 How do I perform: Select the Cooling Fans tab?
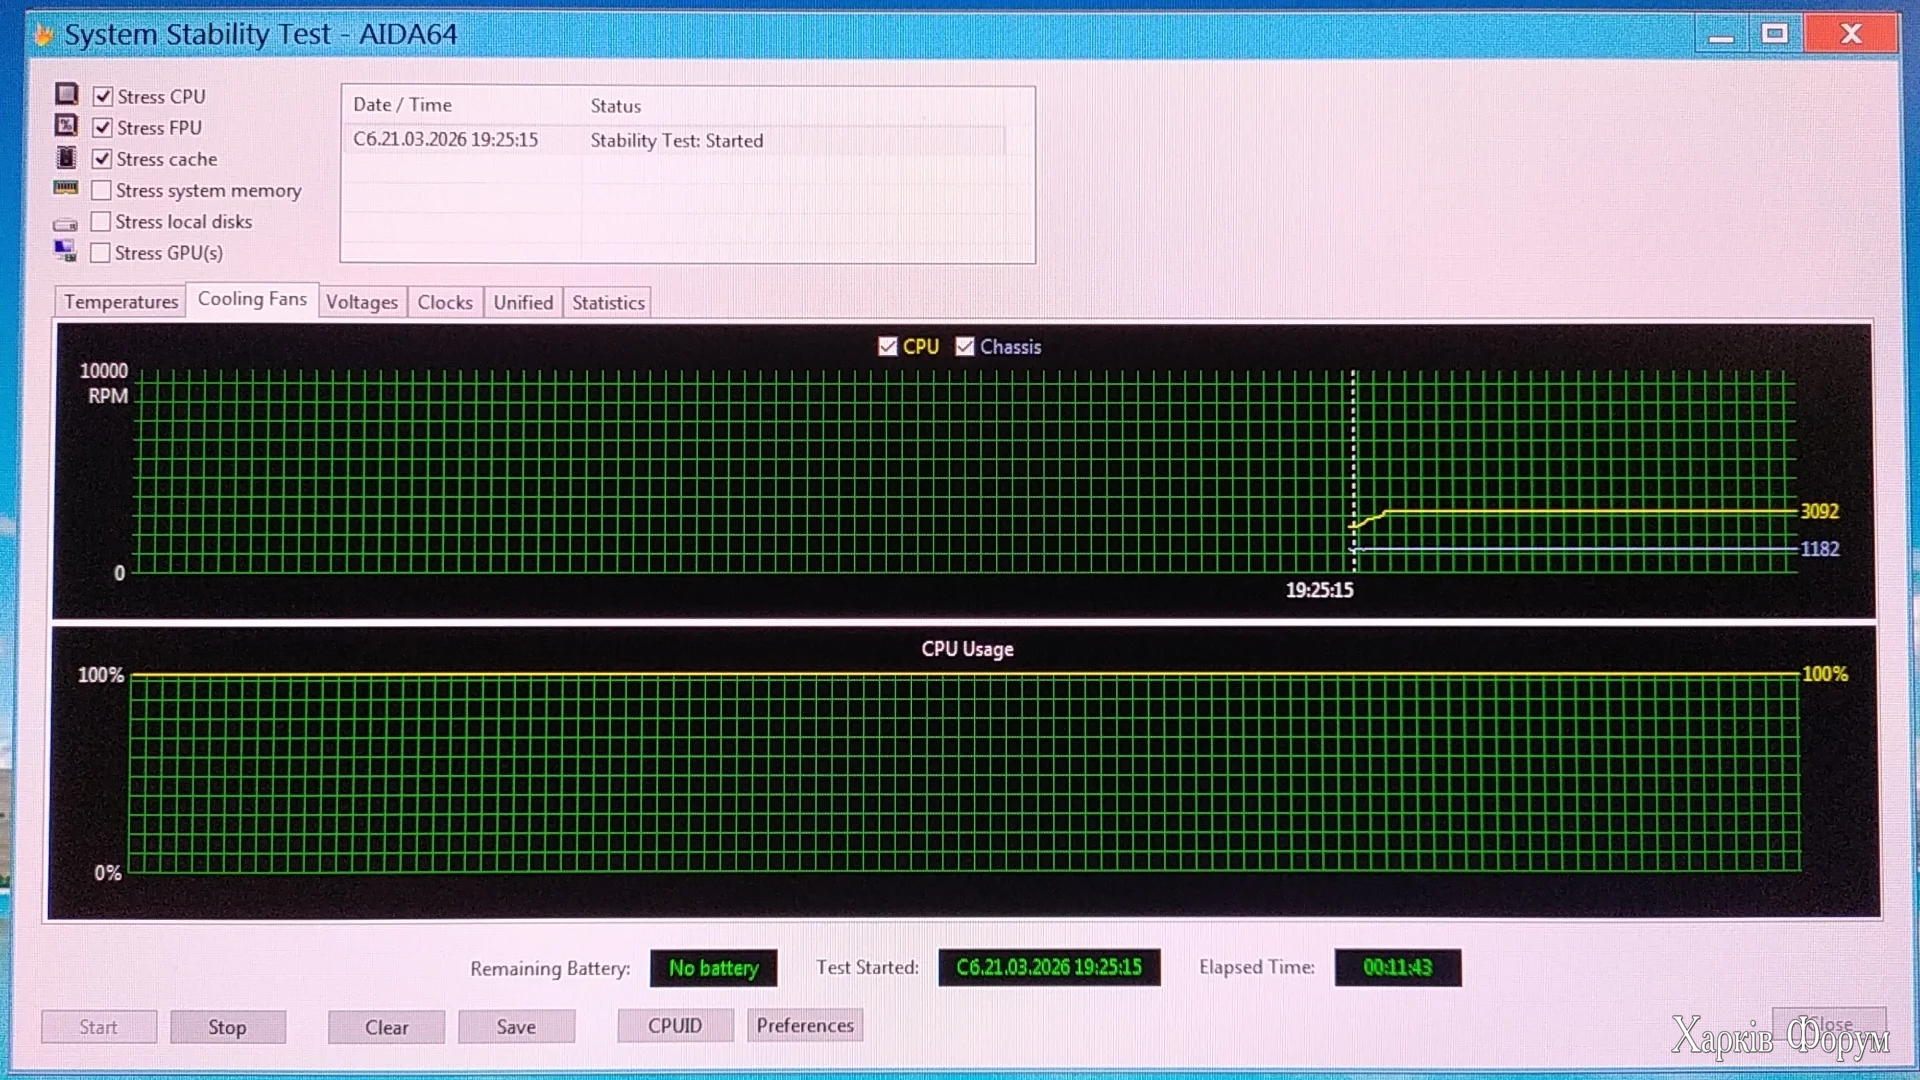click(x=252, y=299)
